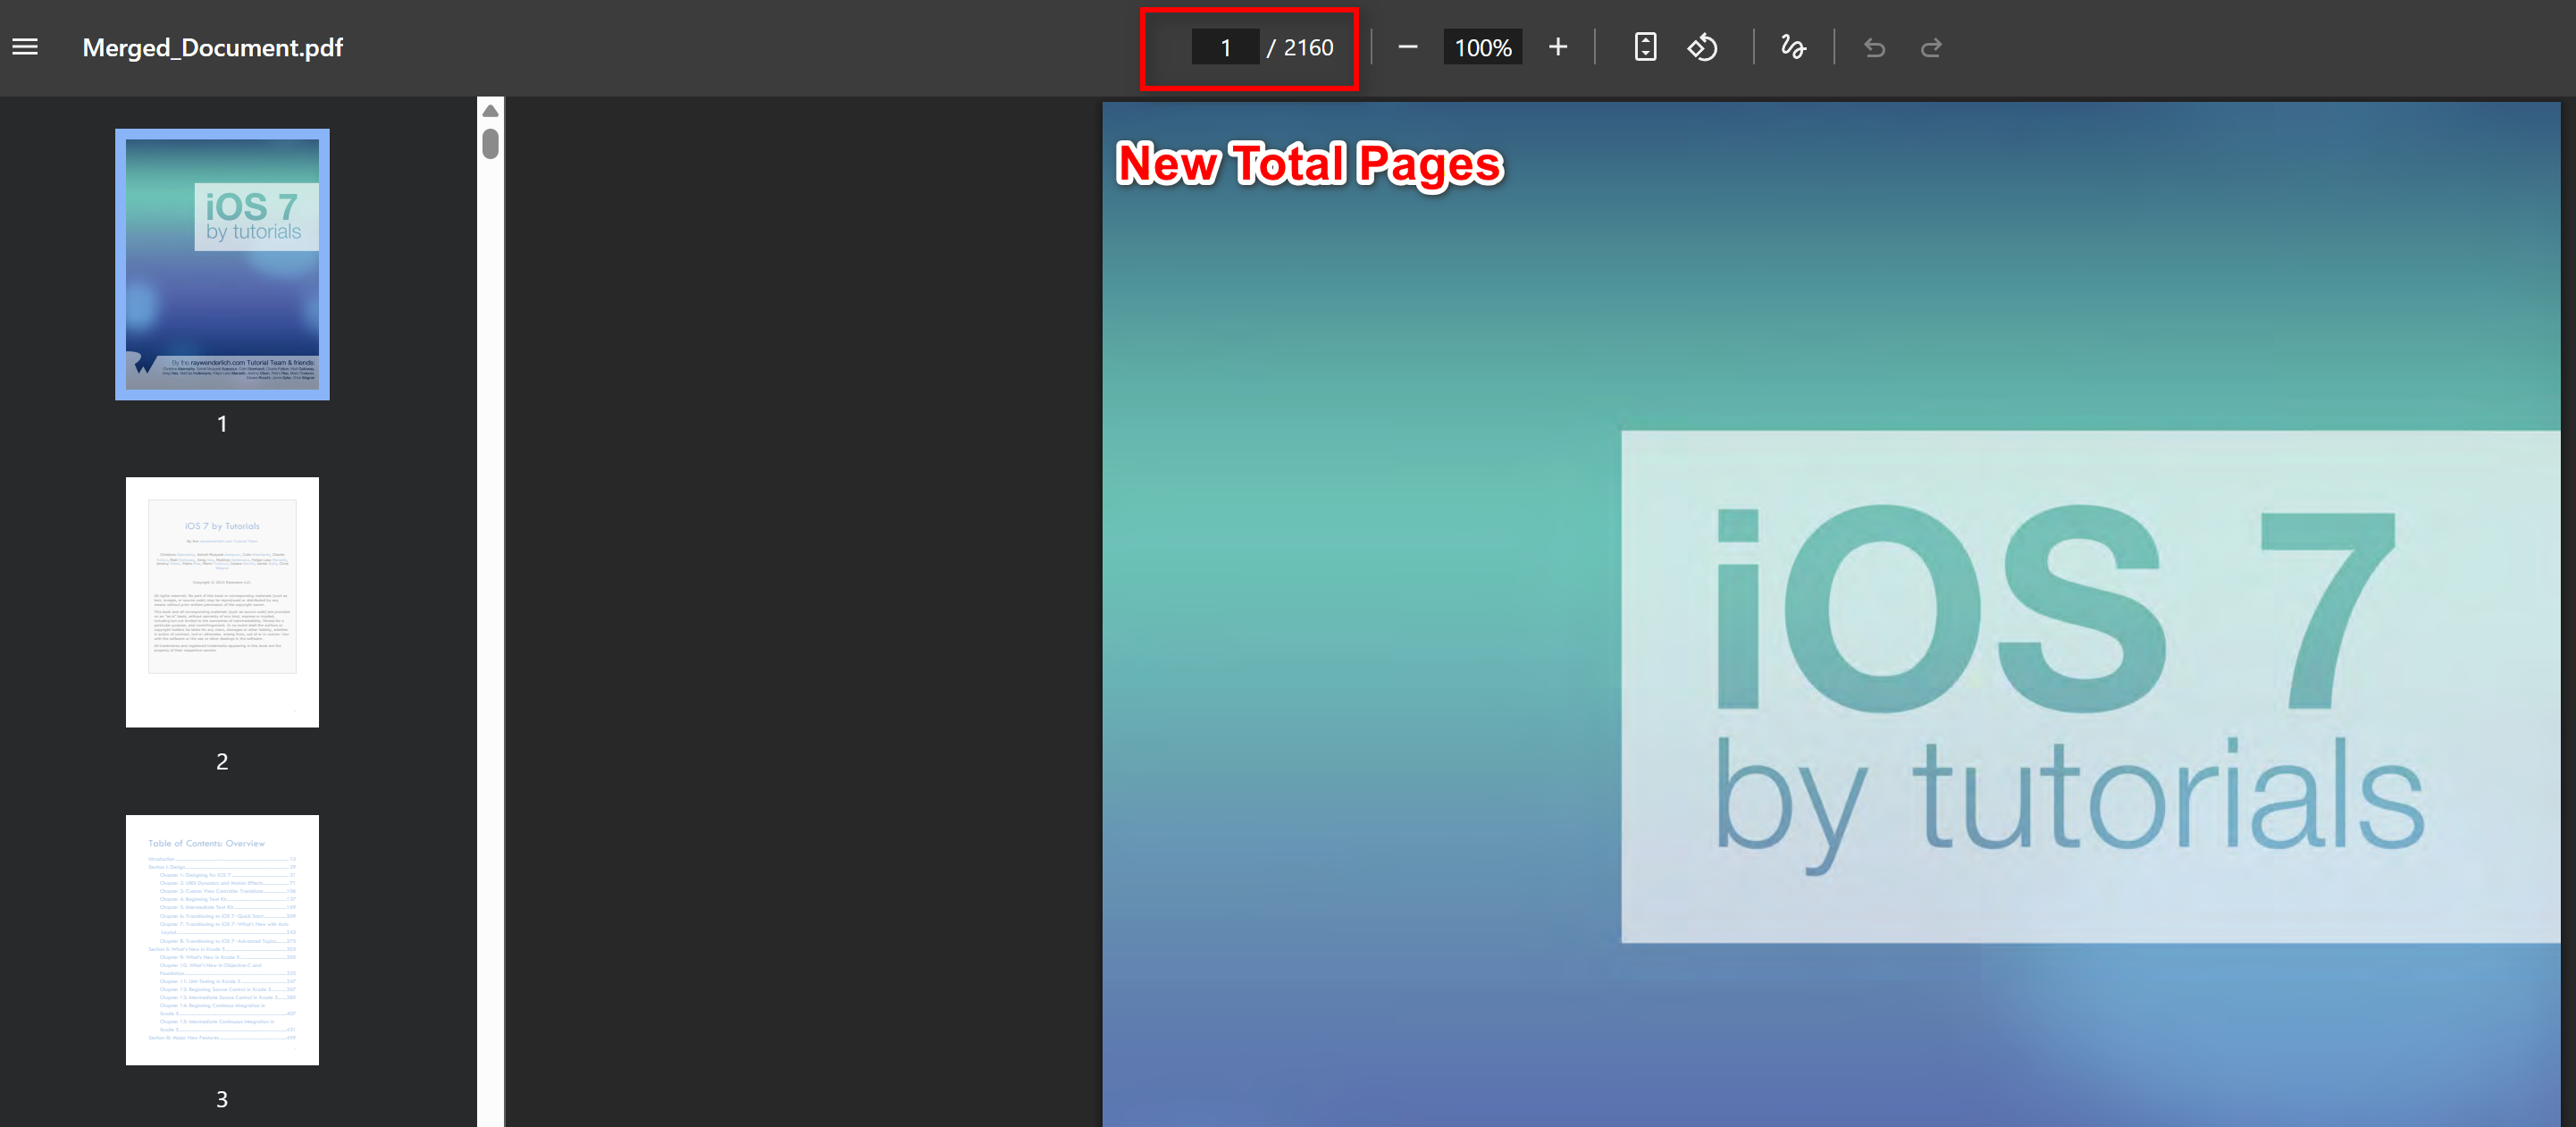Click the thumbnail panel scrollbar handle
Screen dimensions: 2576x1127
click(490, 143)
